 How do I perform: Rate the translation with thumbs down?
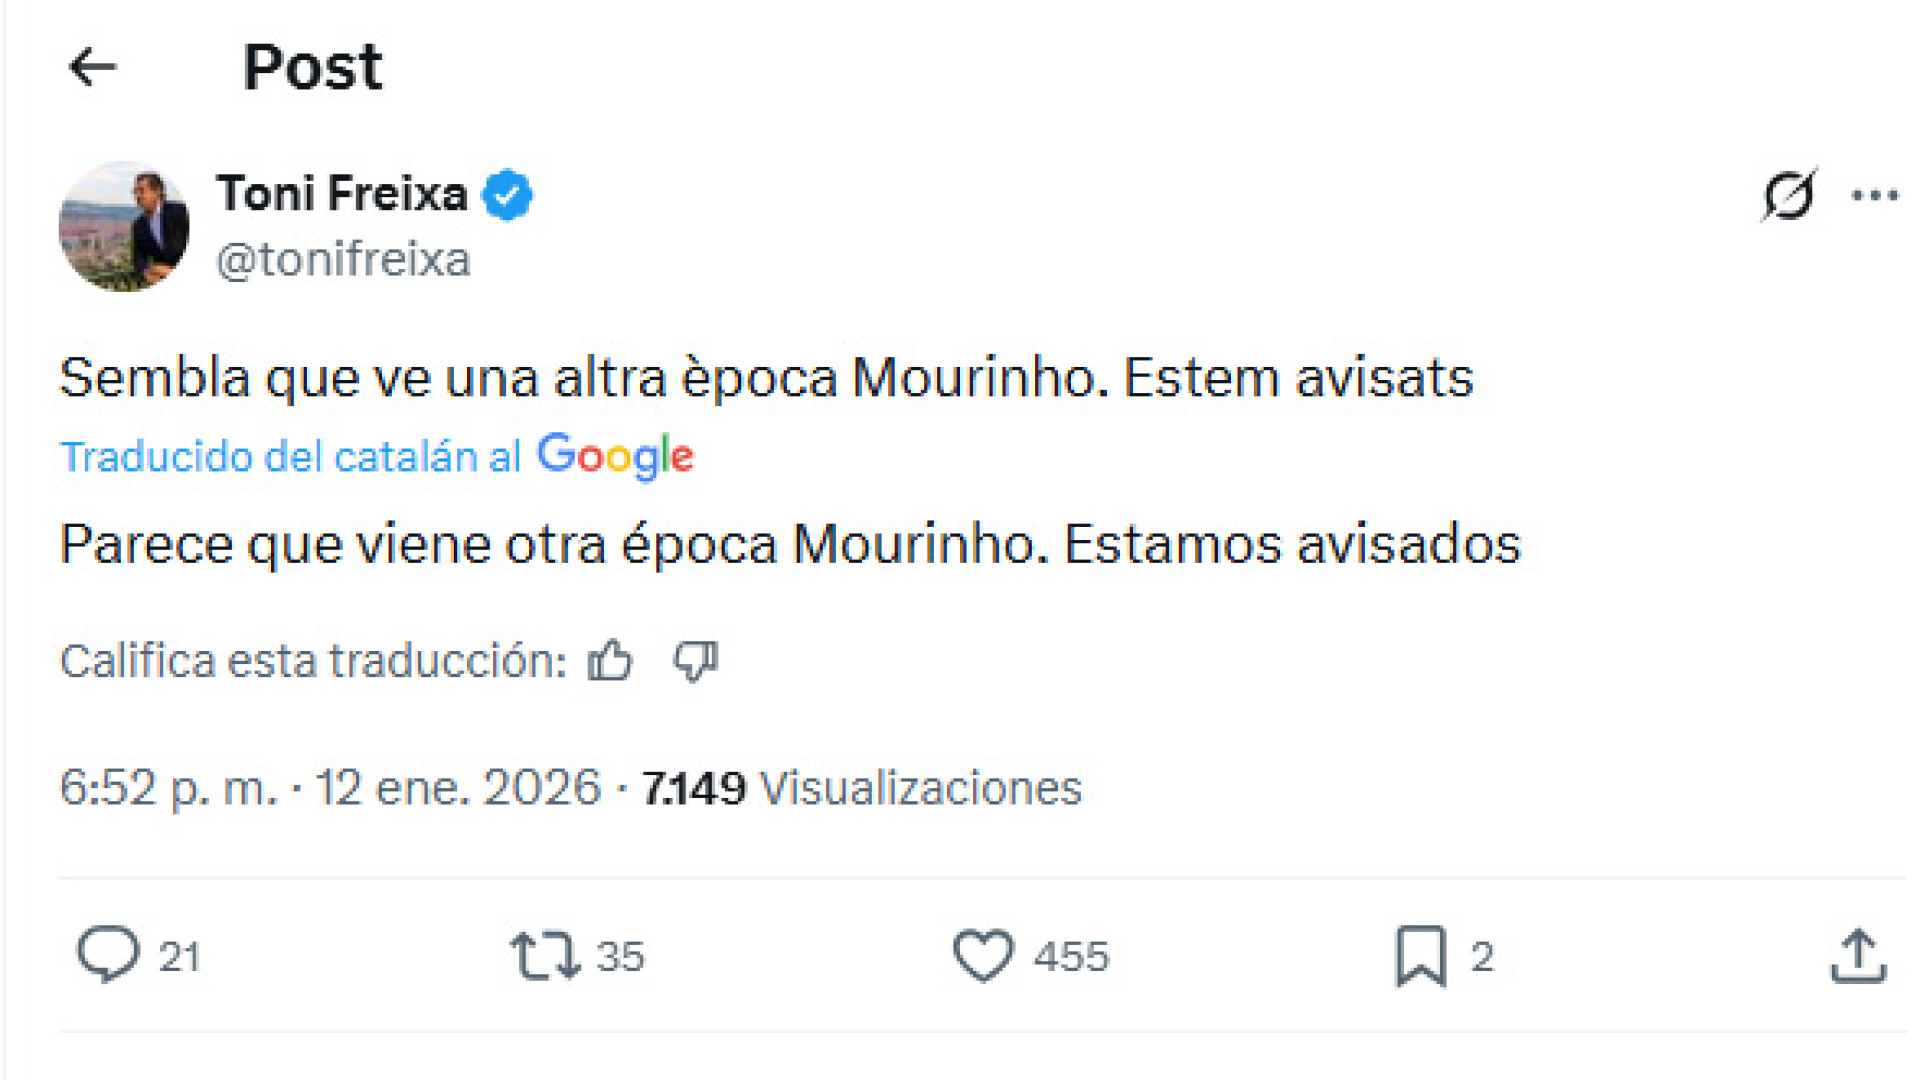click(695, 661)
